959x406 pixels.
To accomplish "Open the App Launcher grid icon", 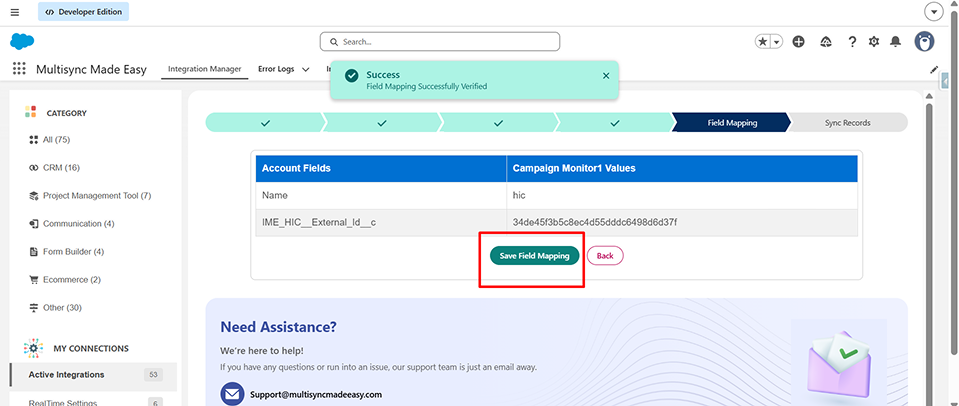I will pos(20,69).
